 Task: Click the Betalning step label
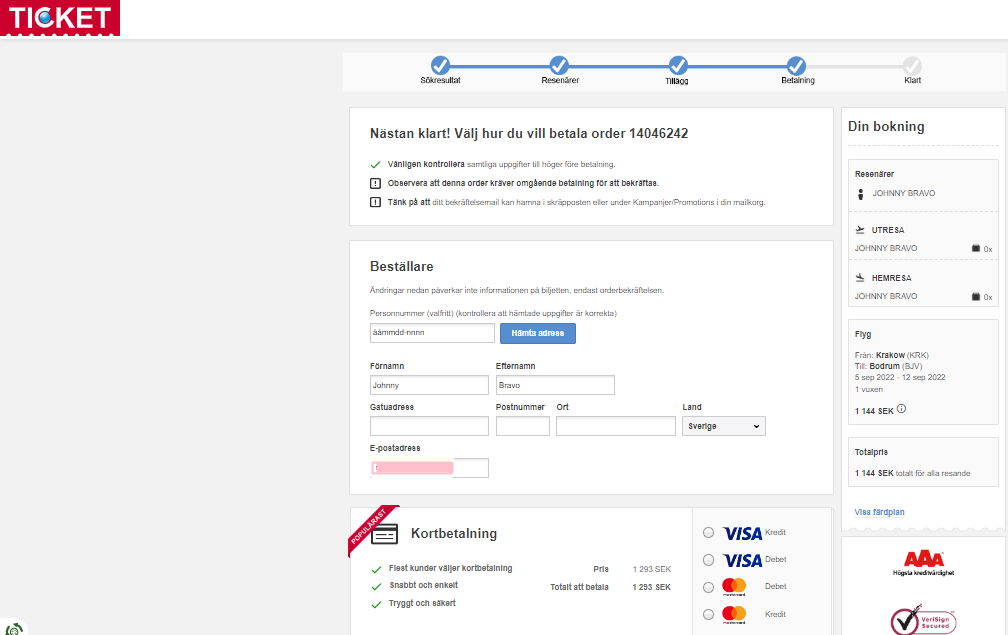coord(798,80)
